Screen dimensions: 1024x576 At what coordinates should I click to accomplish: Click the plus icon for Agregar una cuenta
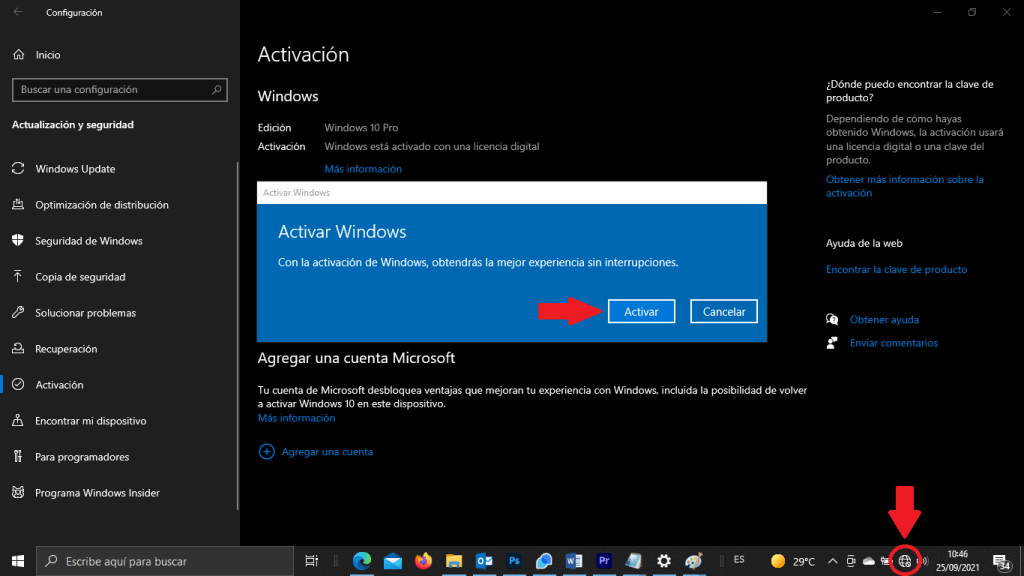coord(266,451)
